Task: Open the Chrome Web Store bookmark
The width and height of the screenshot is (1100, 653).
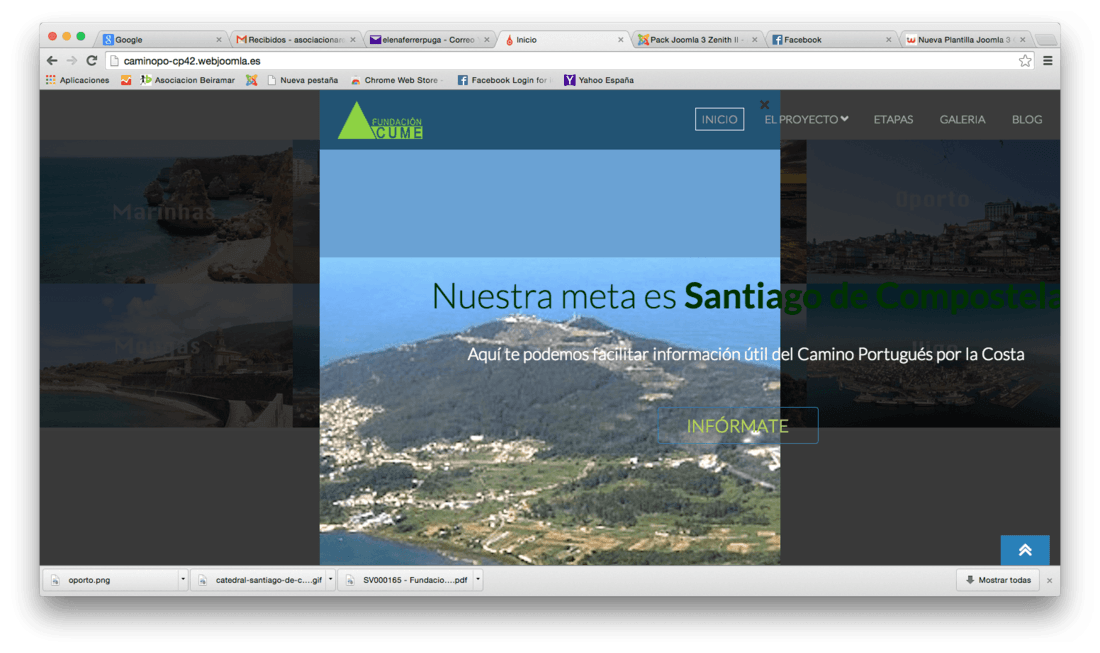Action: point(395,80)
